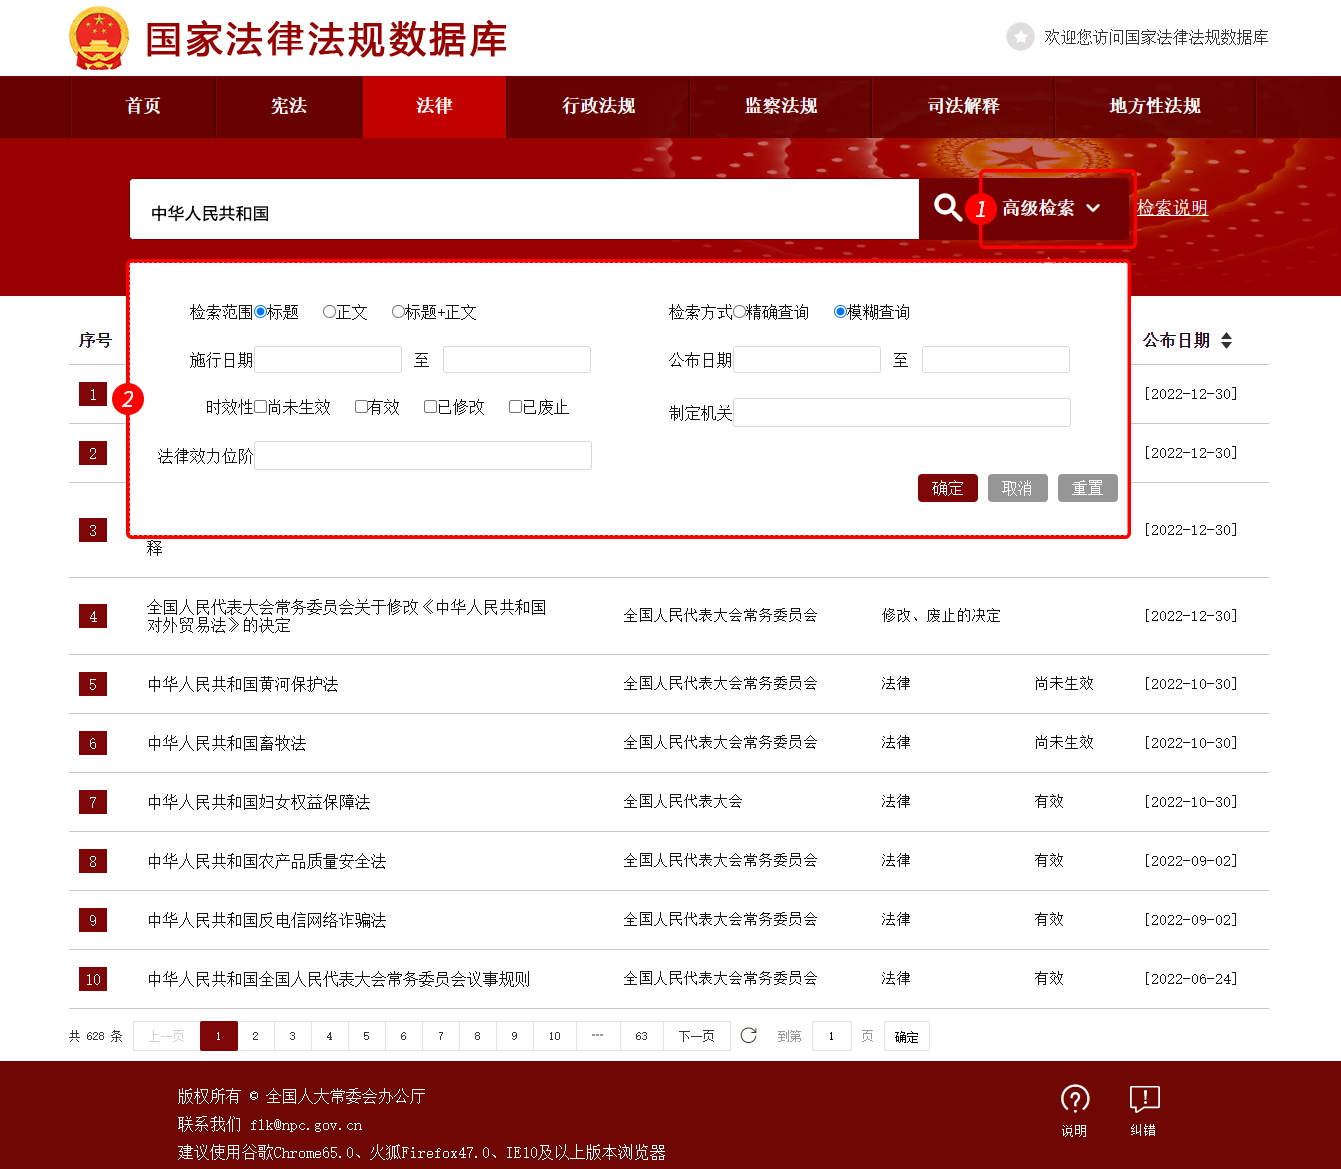This screenshot has width=1341, height=1169.
Task: Open the 司法解释 navigation tab
Action: click(963, 106)
